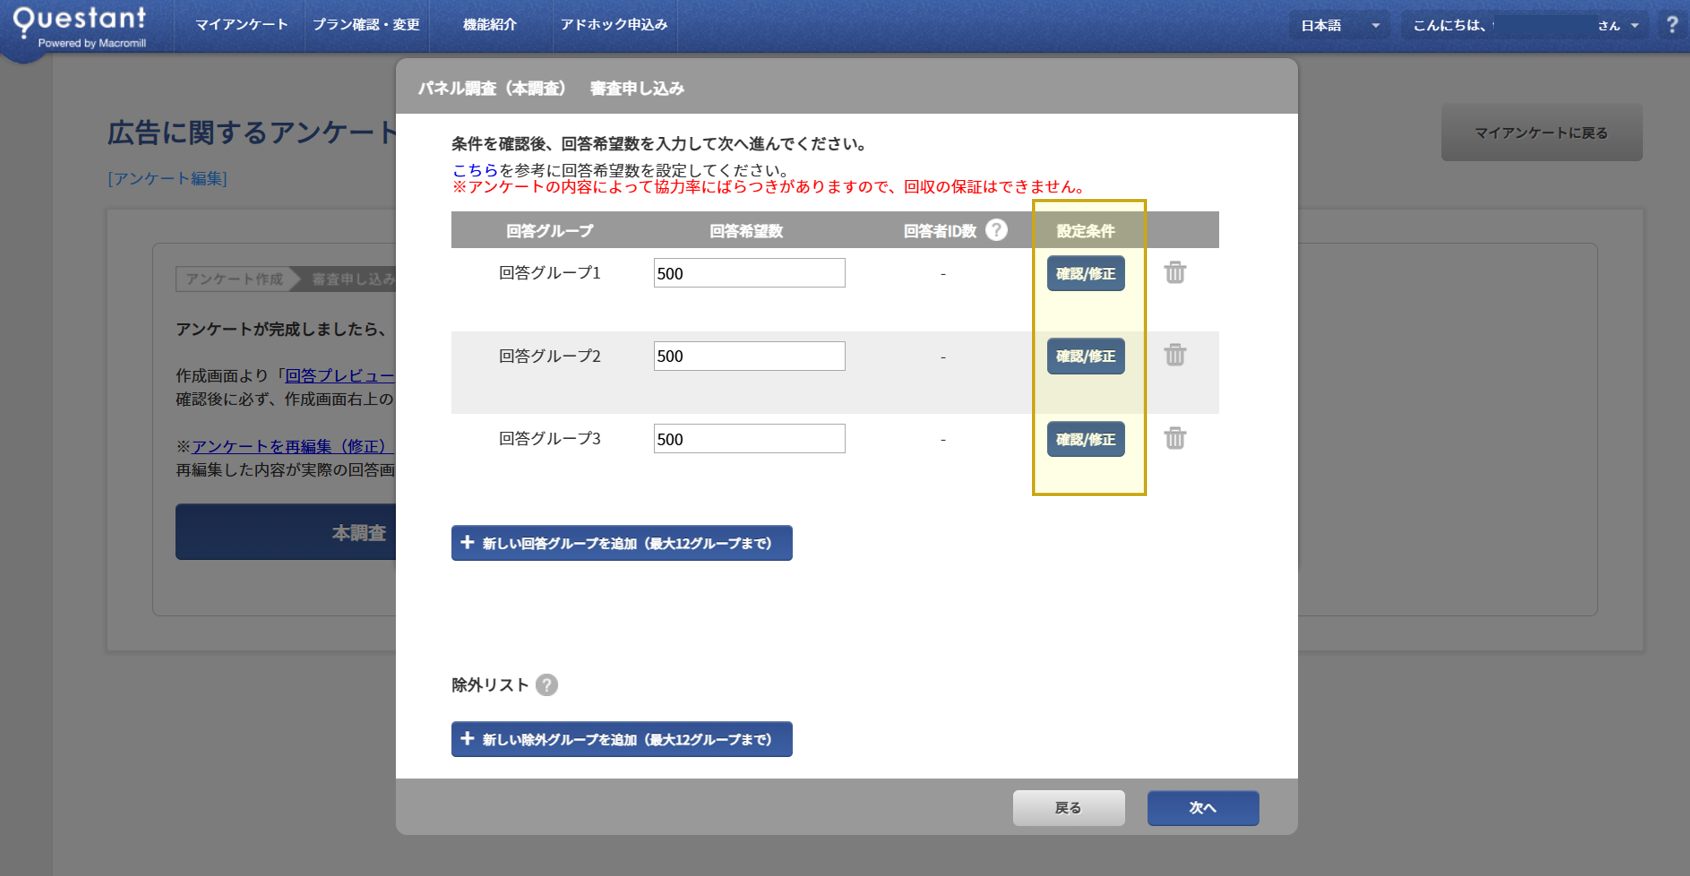Click 確認/修正 for 回答グループ2
This screenshot has height=876, width=1690.
pyautogui.click(x=1086, y=356)
